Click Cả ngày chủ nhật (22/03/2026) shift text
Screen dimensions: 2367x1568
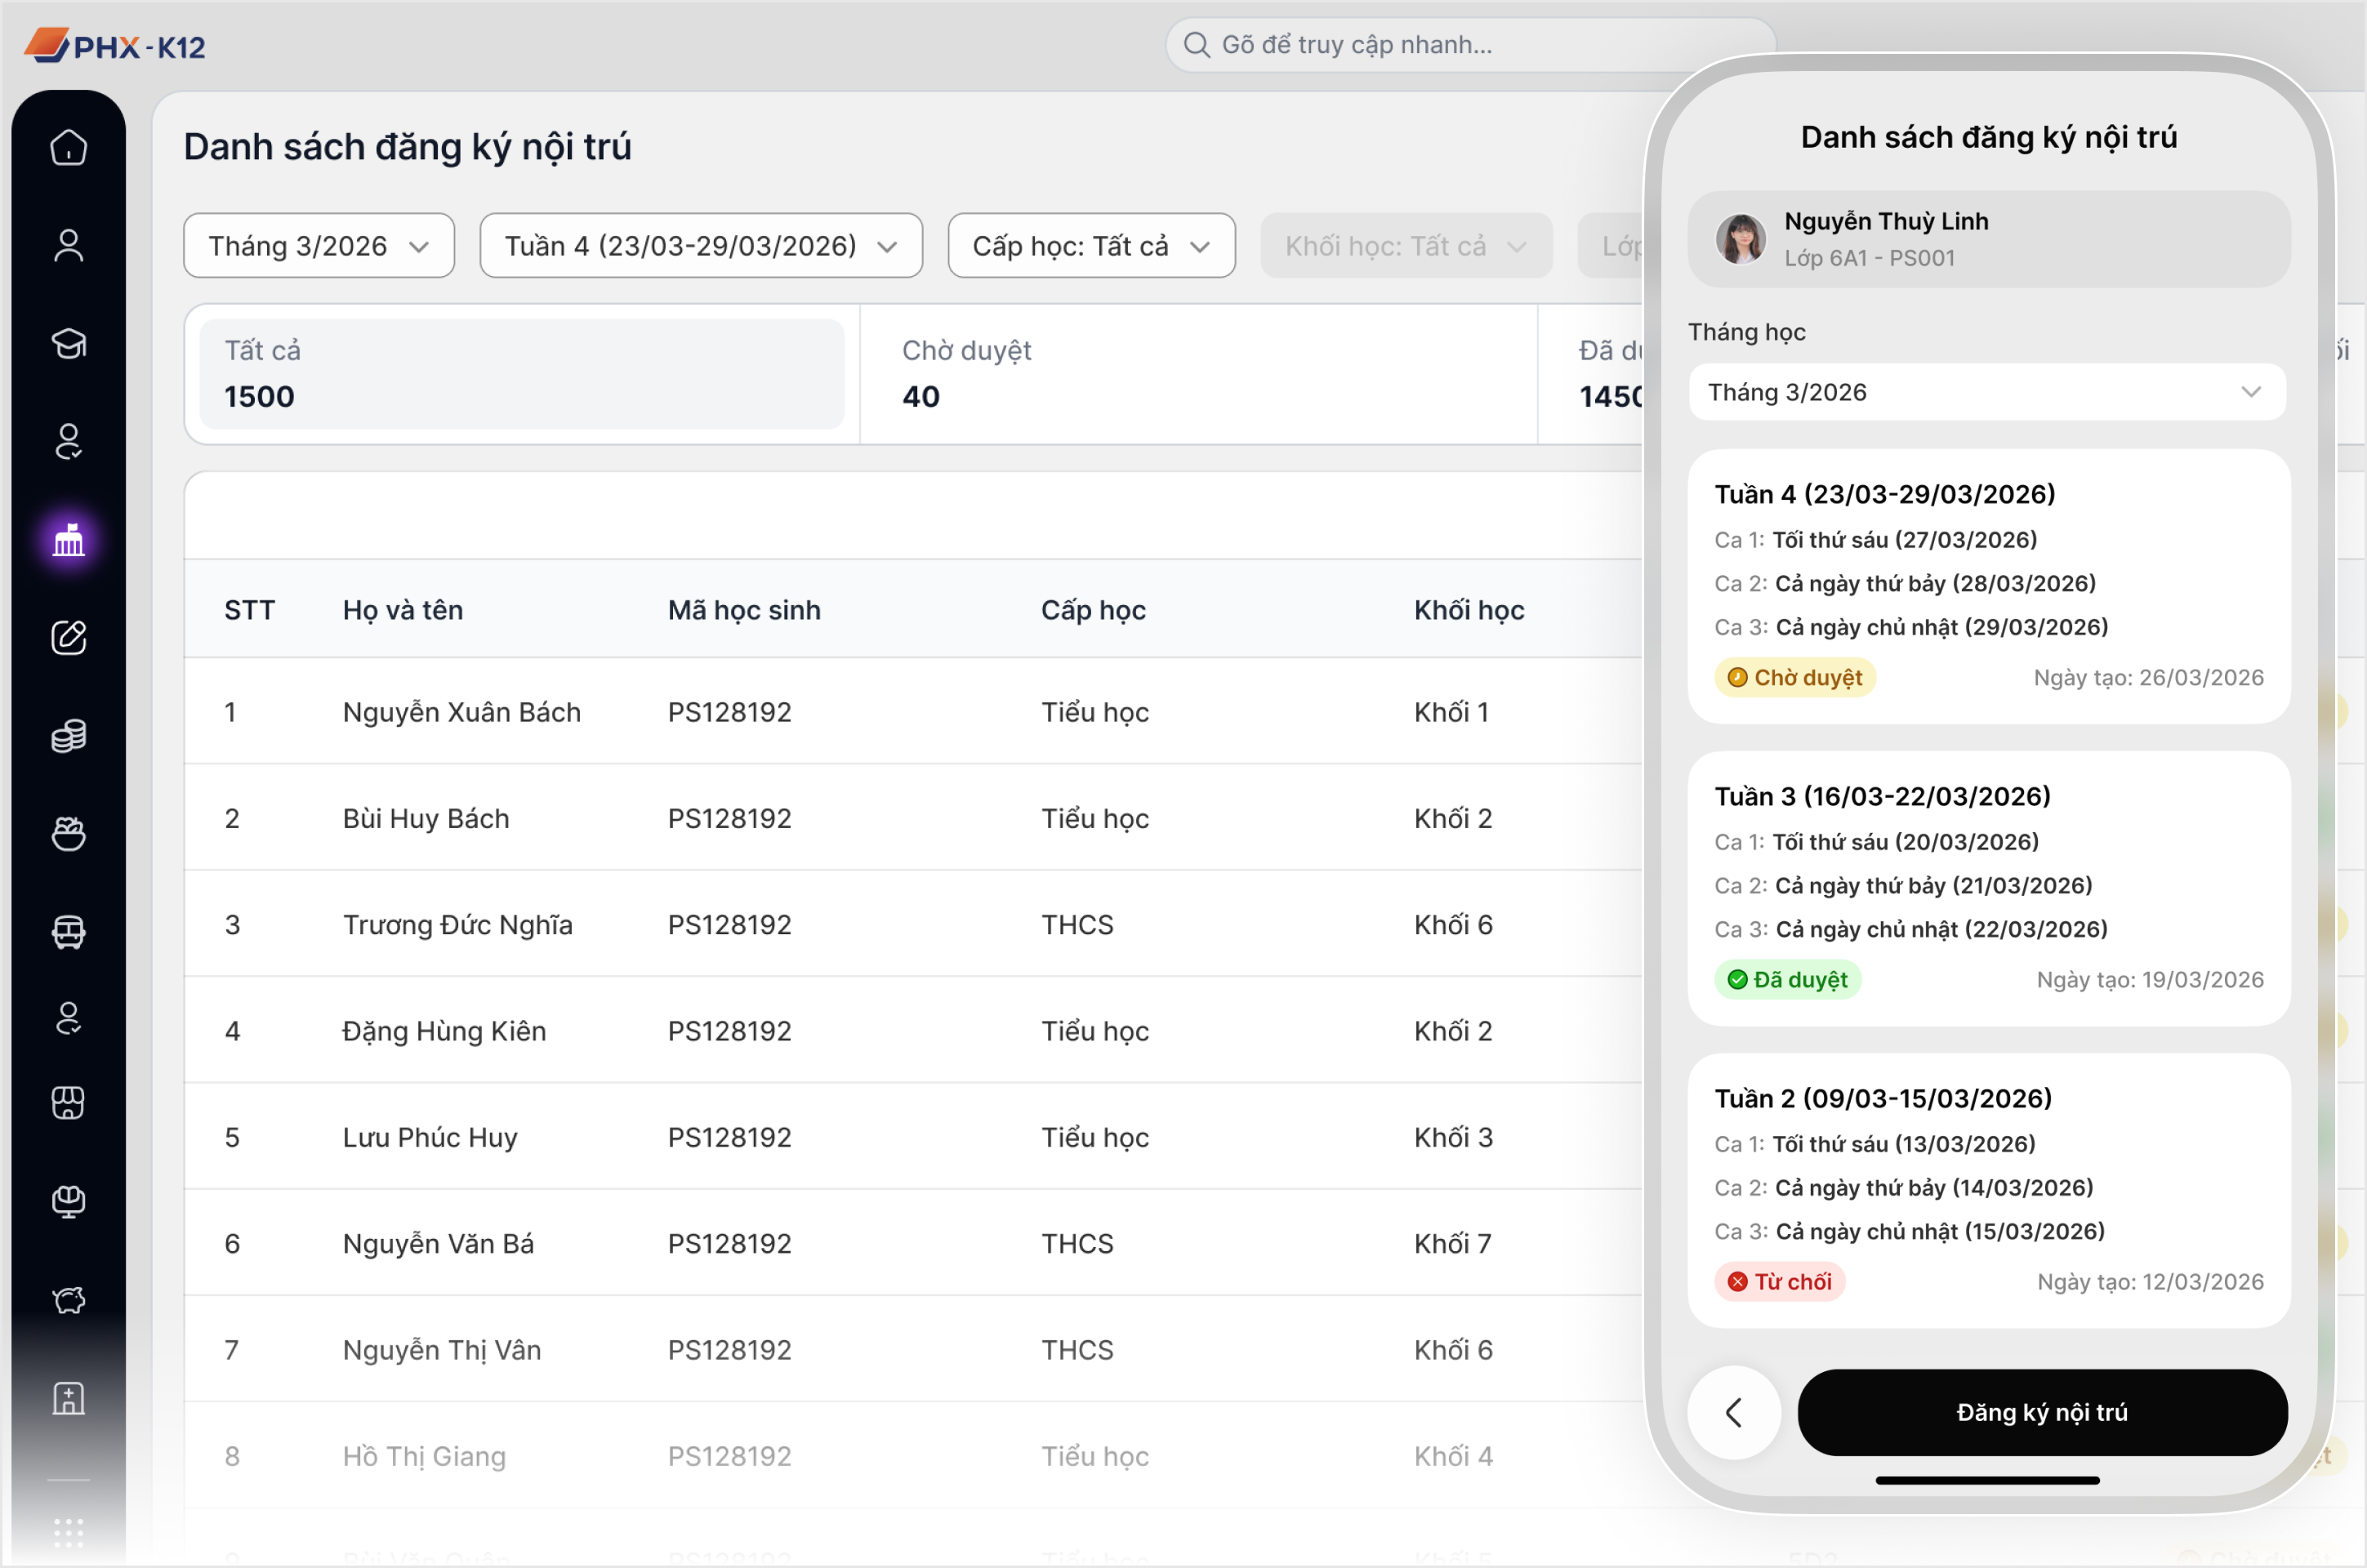coord(1941,929)
